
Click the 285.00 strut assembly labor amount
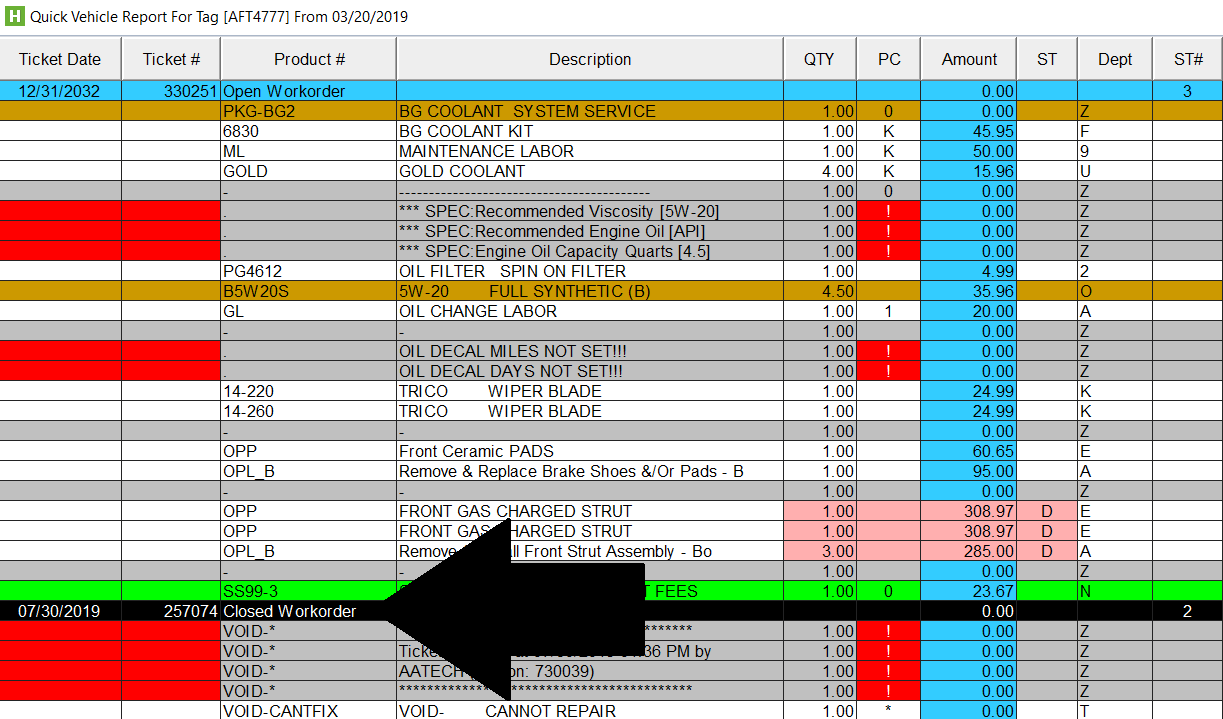(968, 551)
